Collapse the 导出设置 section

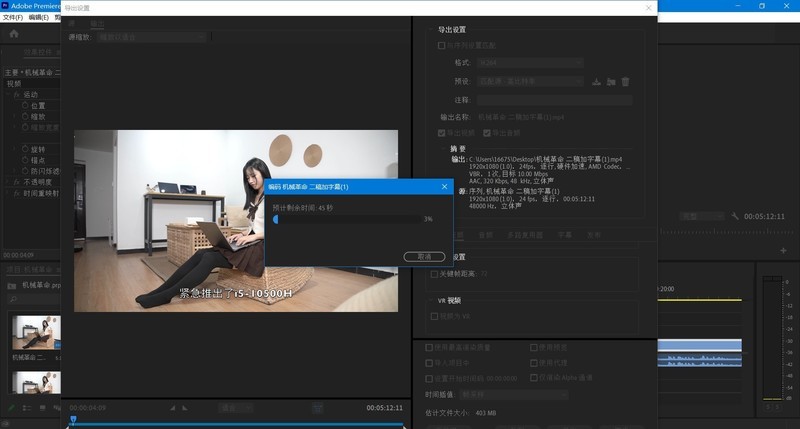[x=430, y=30]
